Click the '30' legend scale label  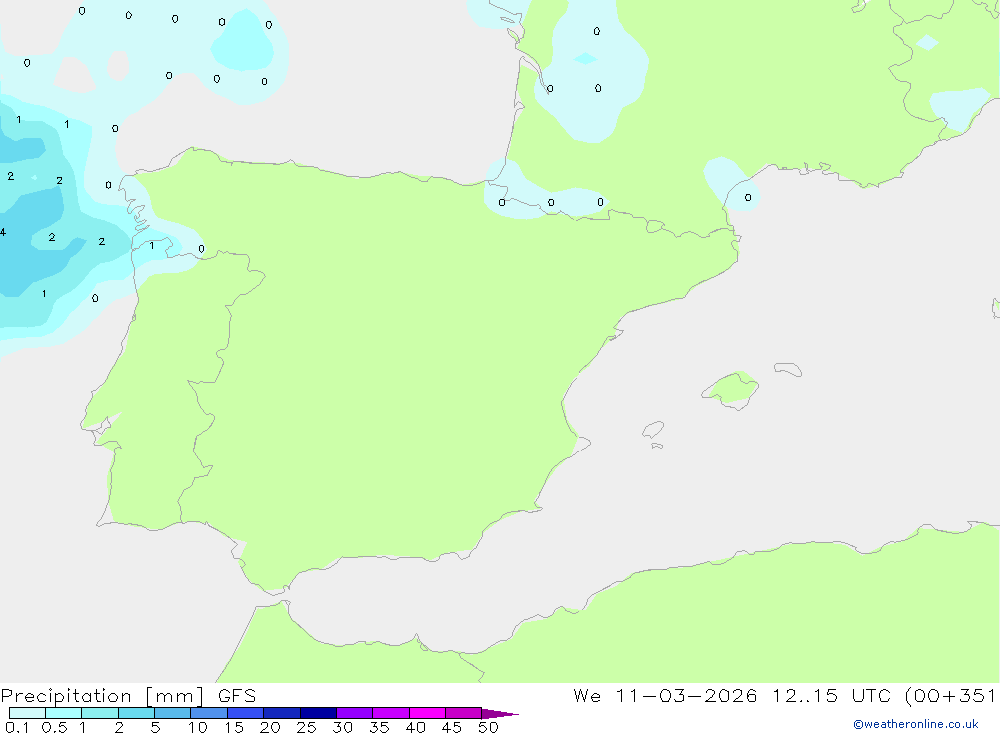click(342, 727)
